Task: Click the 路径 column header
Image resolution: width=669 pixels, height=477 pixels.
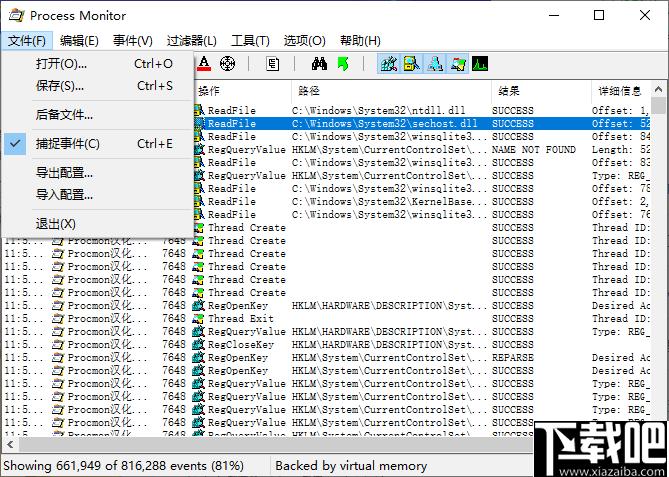Action: click(391, 91)
